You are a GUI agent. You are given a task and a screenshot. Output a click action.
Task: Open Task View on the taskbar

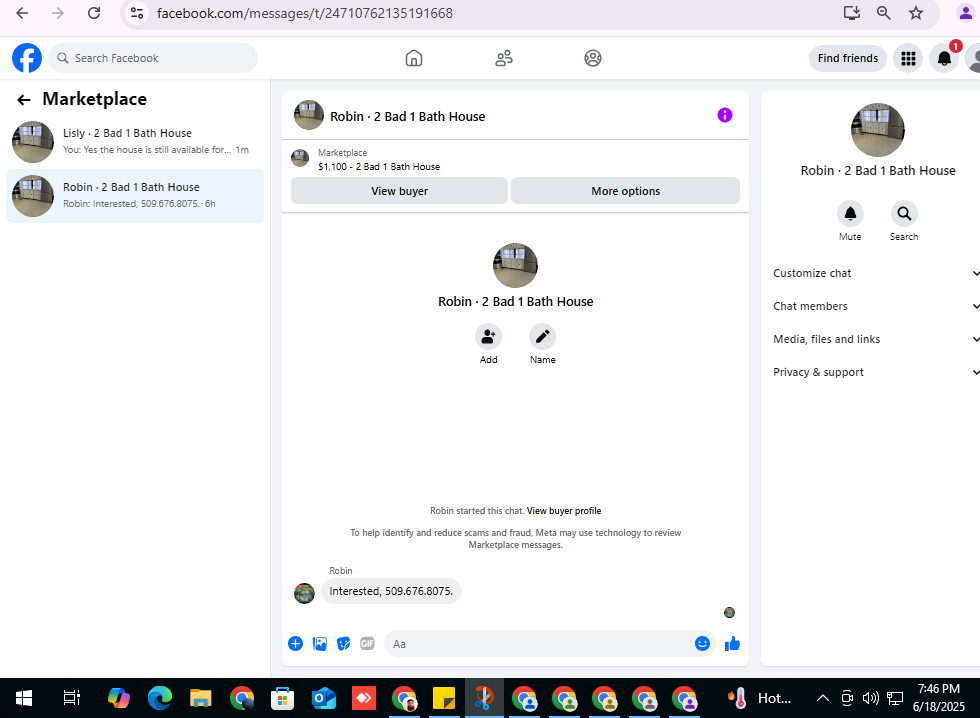(x=72, y=698)
